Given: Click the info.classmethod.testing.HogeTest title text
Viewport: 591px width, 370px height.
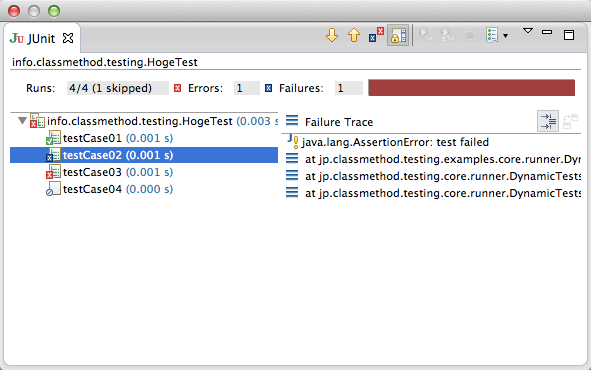Looking at the screenshot, I should click(x=105, y=62).
